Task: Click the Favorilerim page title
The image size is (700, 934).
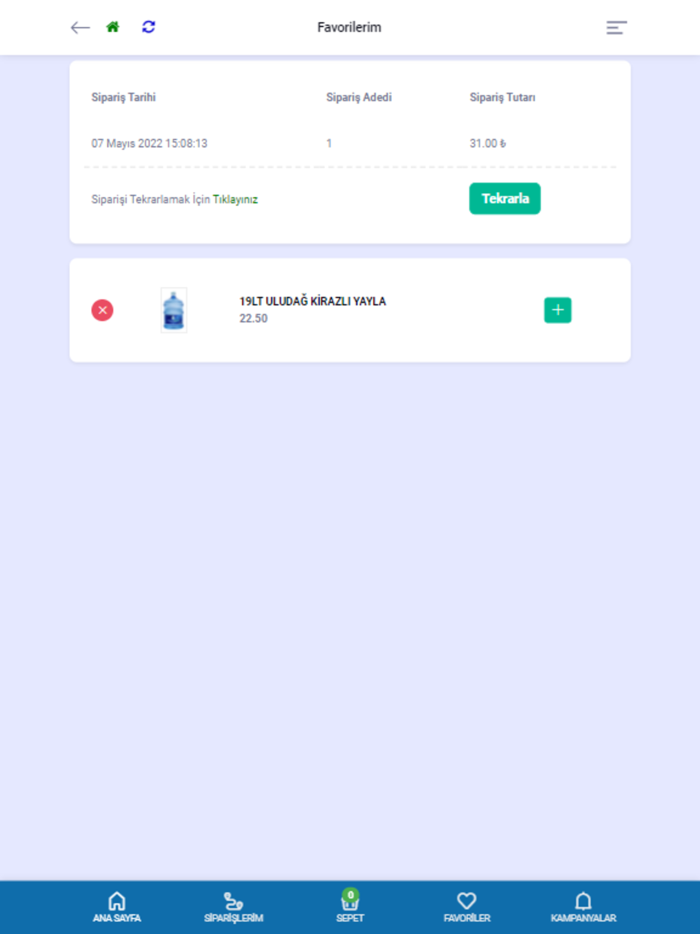Action: (349, 27)
